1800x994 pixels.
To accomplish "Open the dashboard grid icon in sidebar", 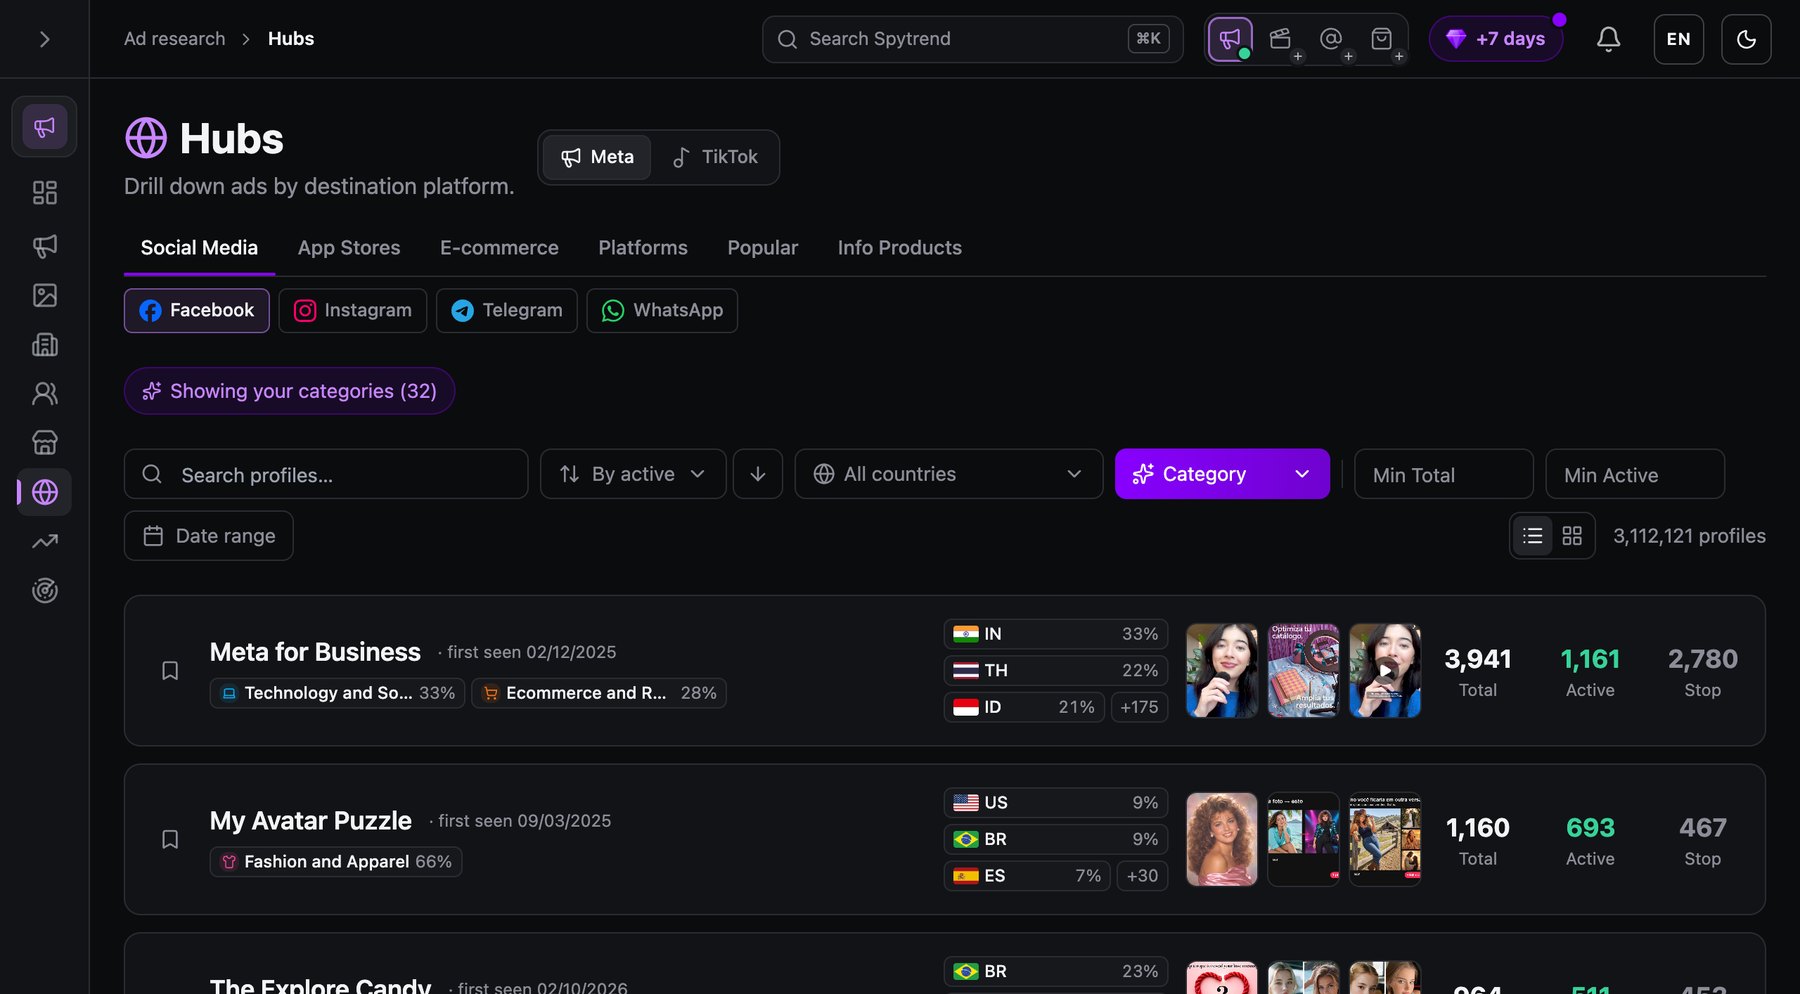I will (45, 192).
